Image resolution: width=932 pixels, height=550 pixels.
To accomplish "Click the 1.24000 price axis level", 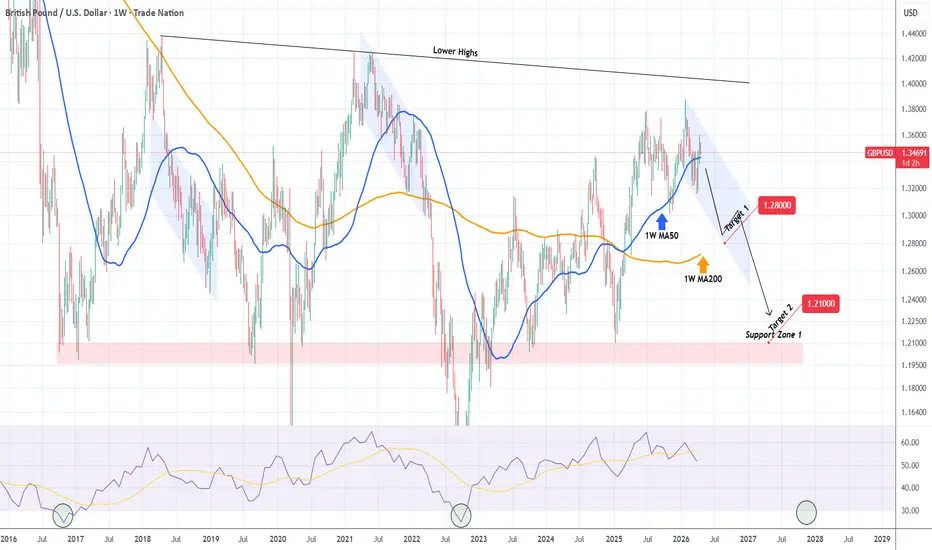I will [x=914, y=300].
